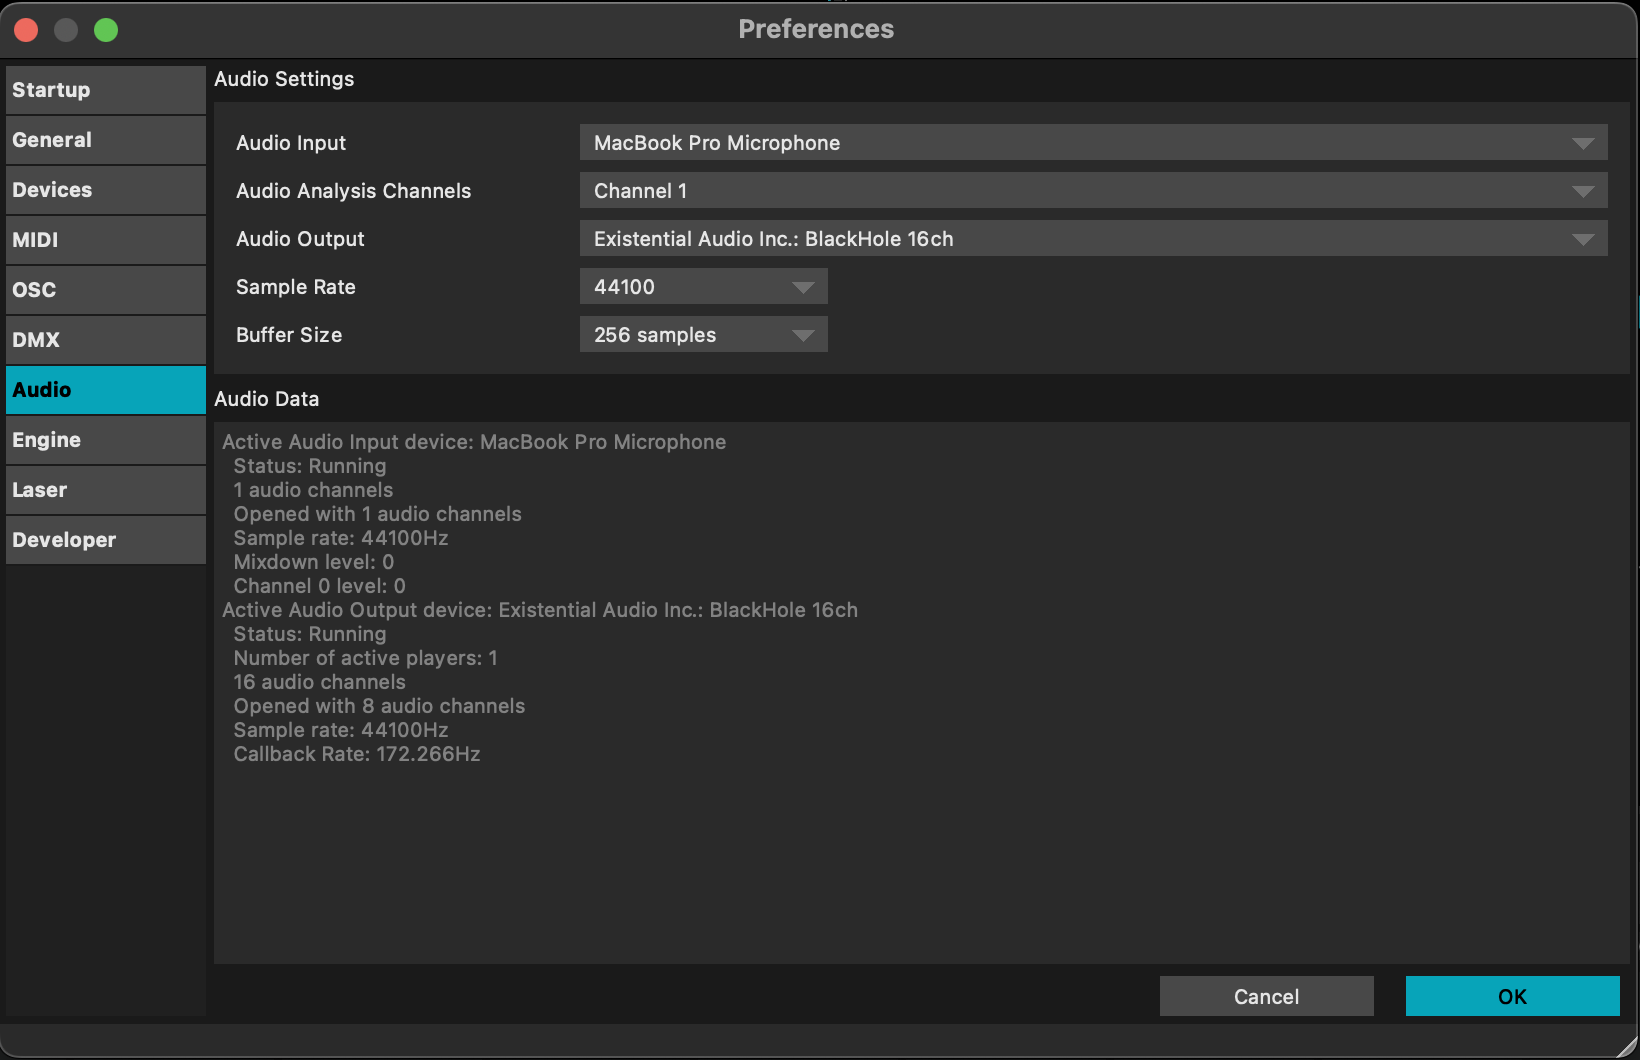Open the Developer preferences tab

click(x=105, y=540)
